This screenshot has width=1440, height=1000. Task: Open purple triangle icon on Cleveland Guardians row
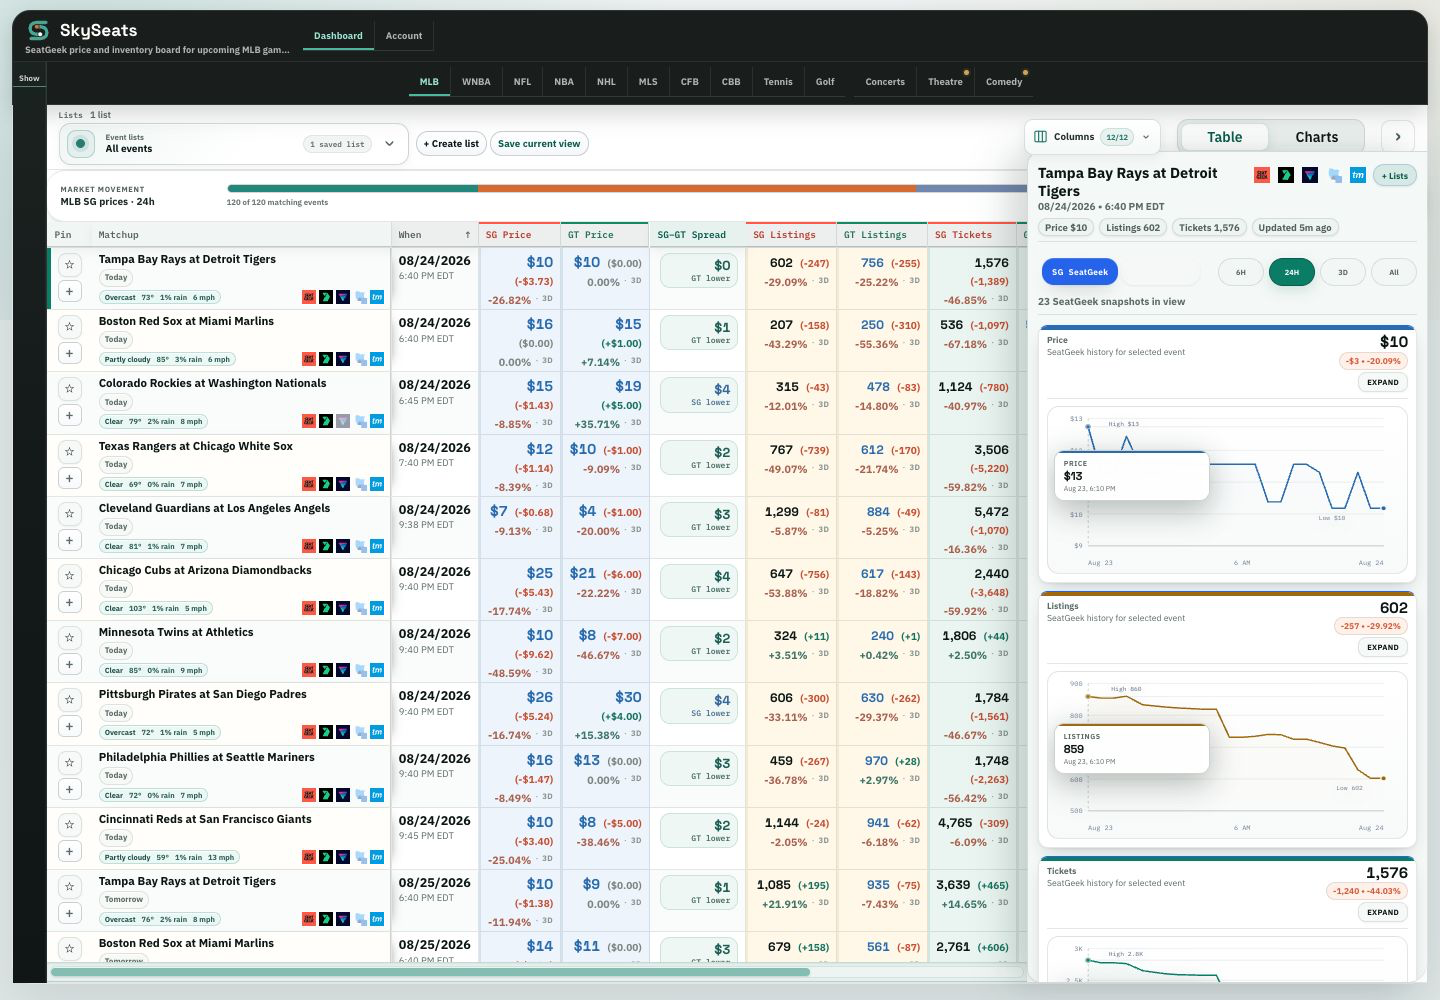click(x=343, y=546)
